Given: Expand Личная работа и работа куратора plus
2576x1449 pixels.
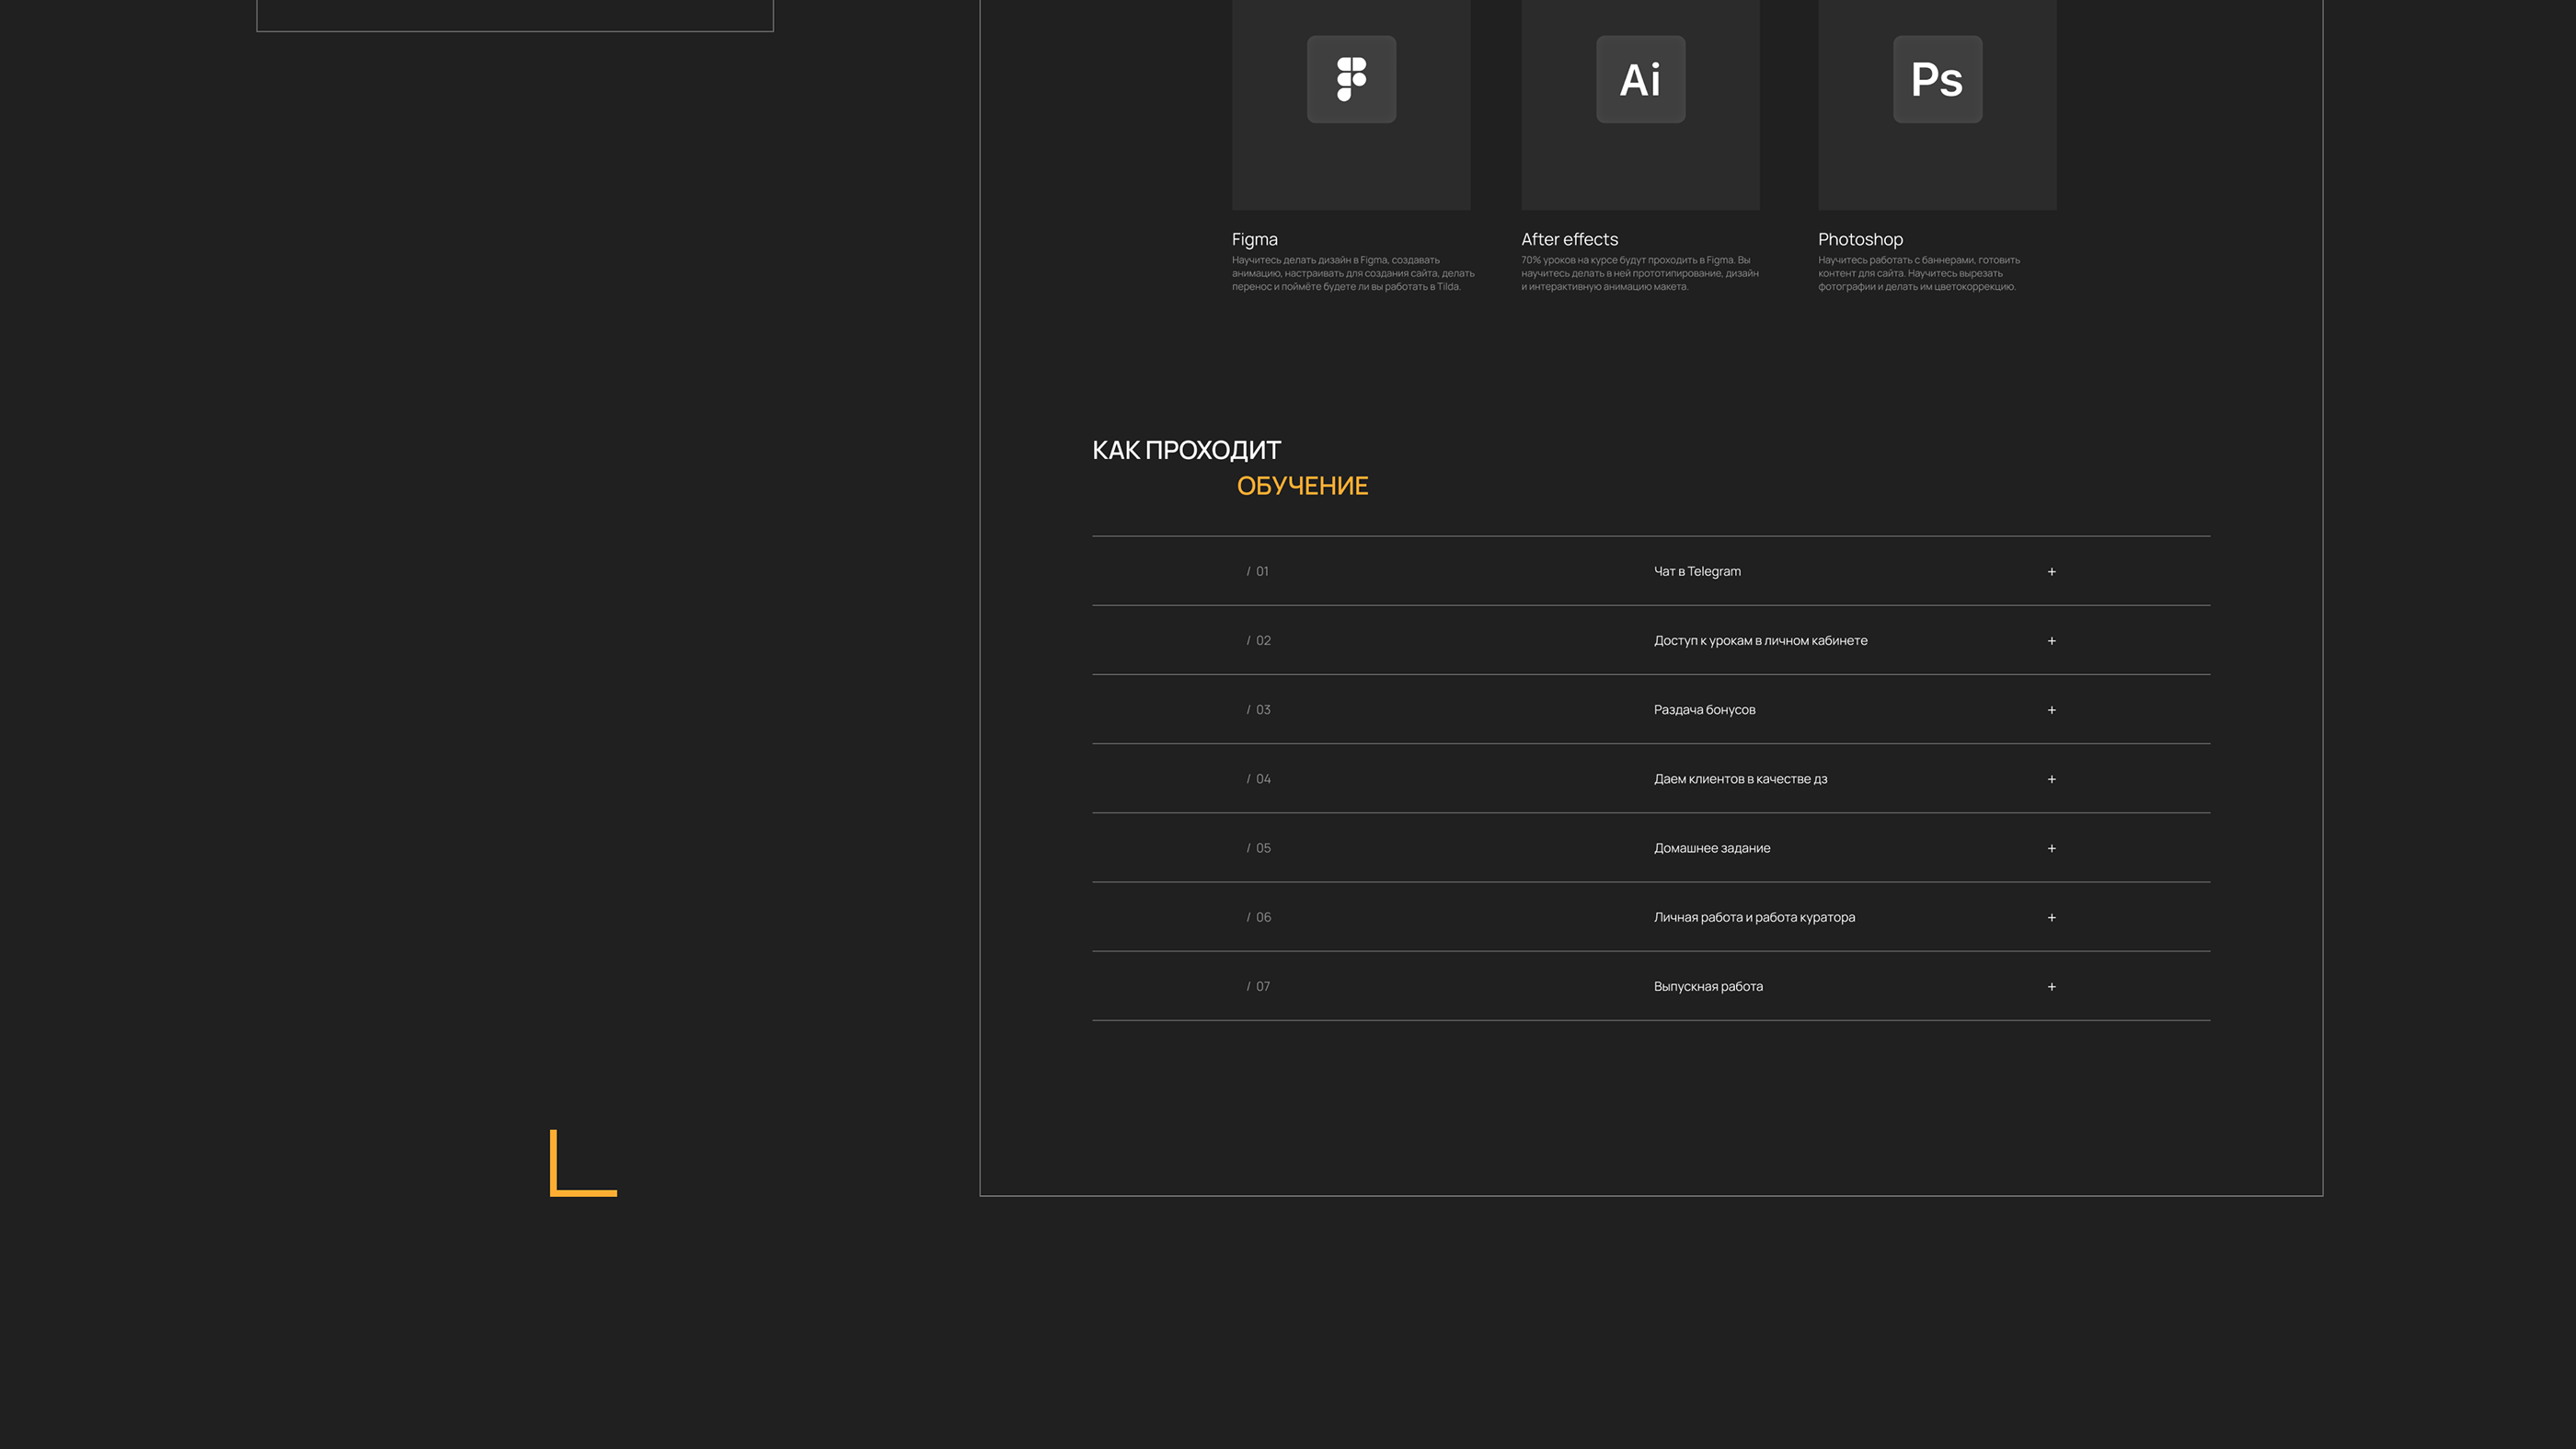Looking at the screenshot, I should (2051, 917).
